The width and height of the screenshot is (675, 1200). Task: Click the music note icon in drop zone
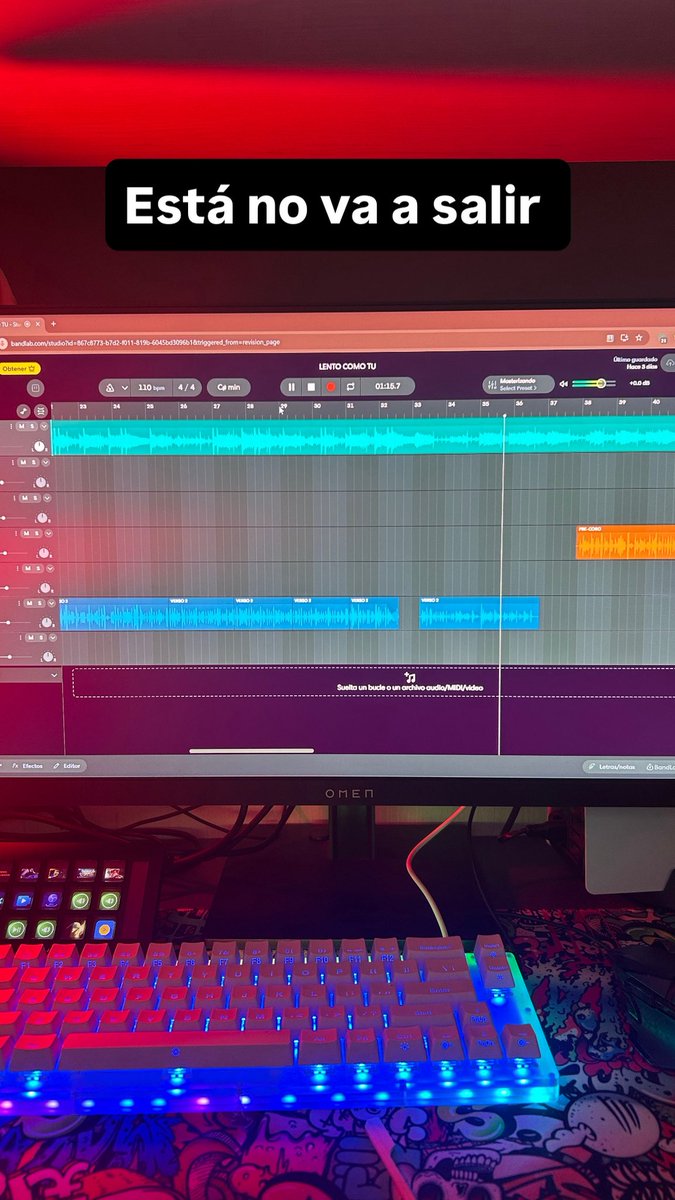(408, 677)
